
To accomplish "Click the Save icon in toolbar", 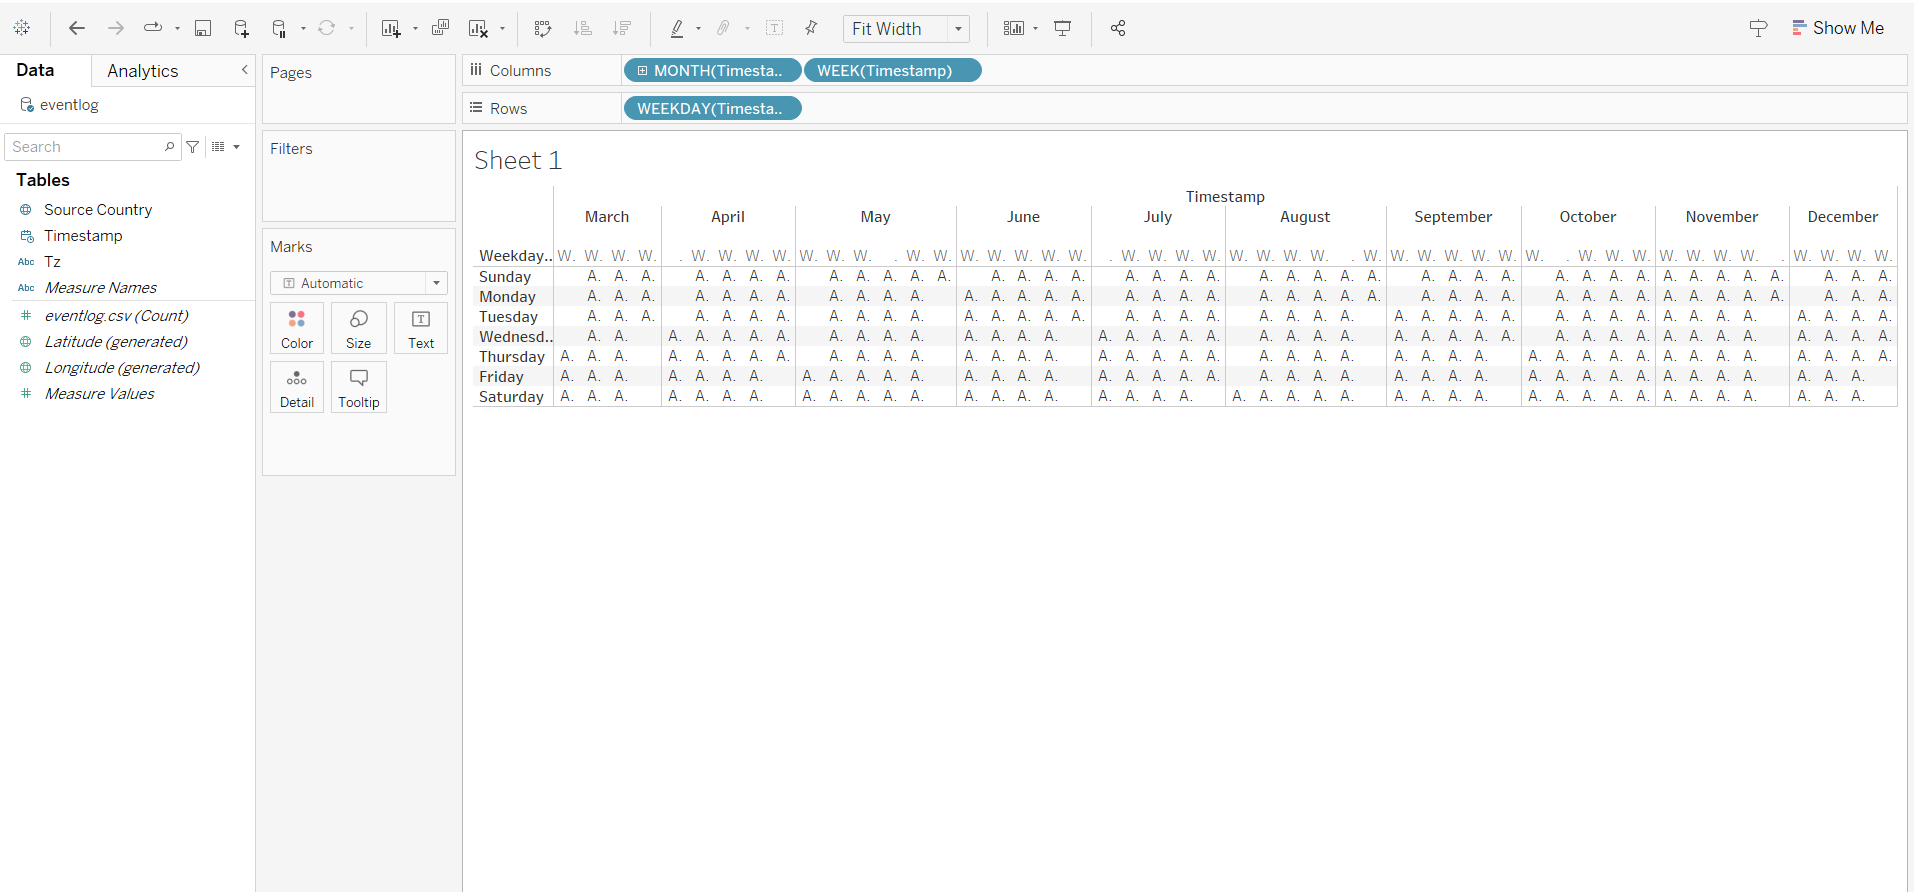I will click(203, 28).
